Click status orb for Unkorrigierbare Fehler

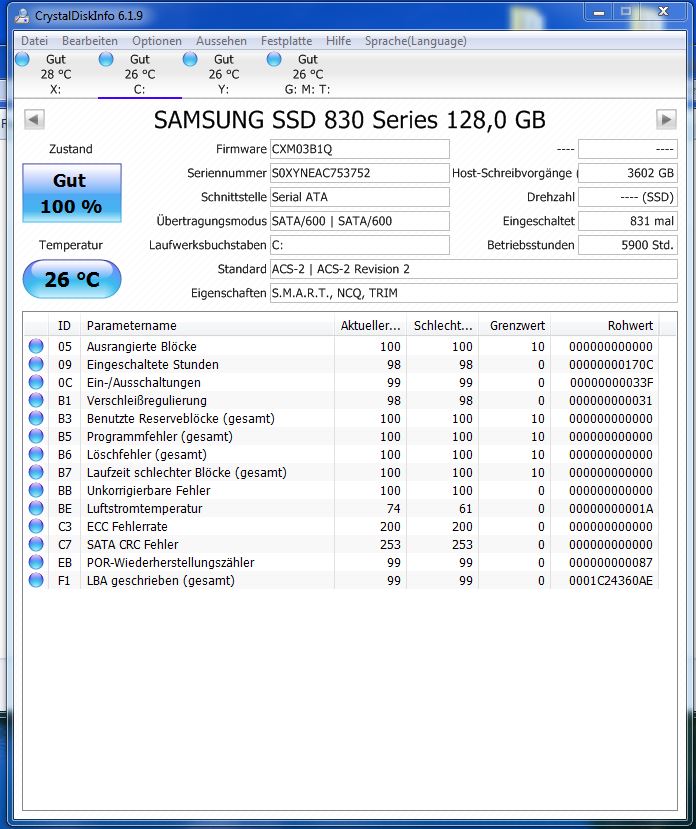[x=36, y=490]
